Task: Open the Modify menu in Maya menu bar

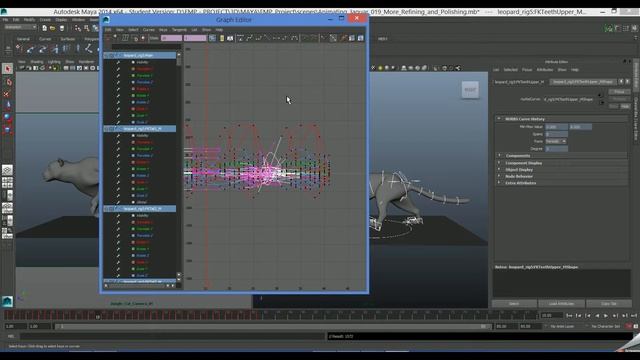Action: tap(29, 20)
